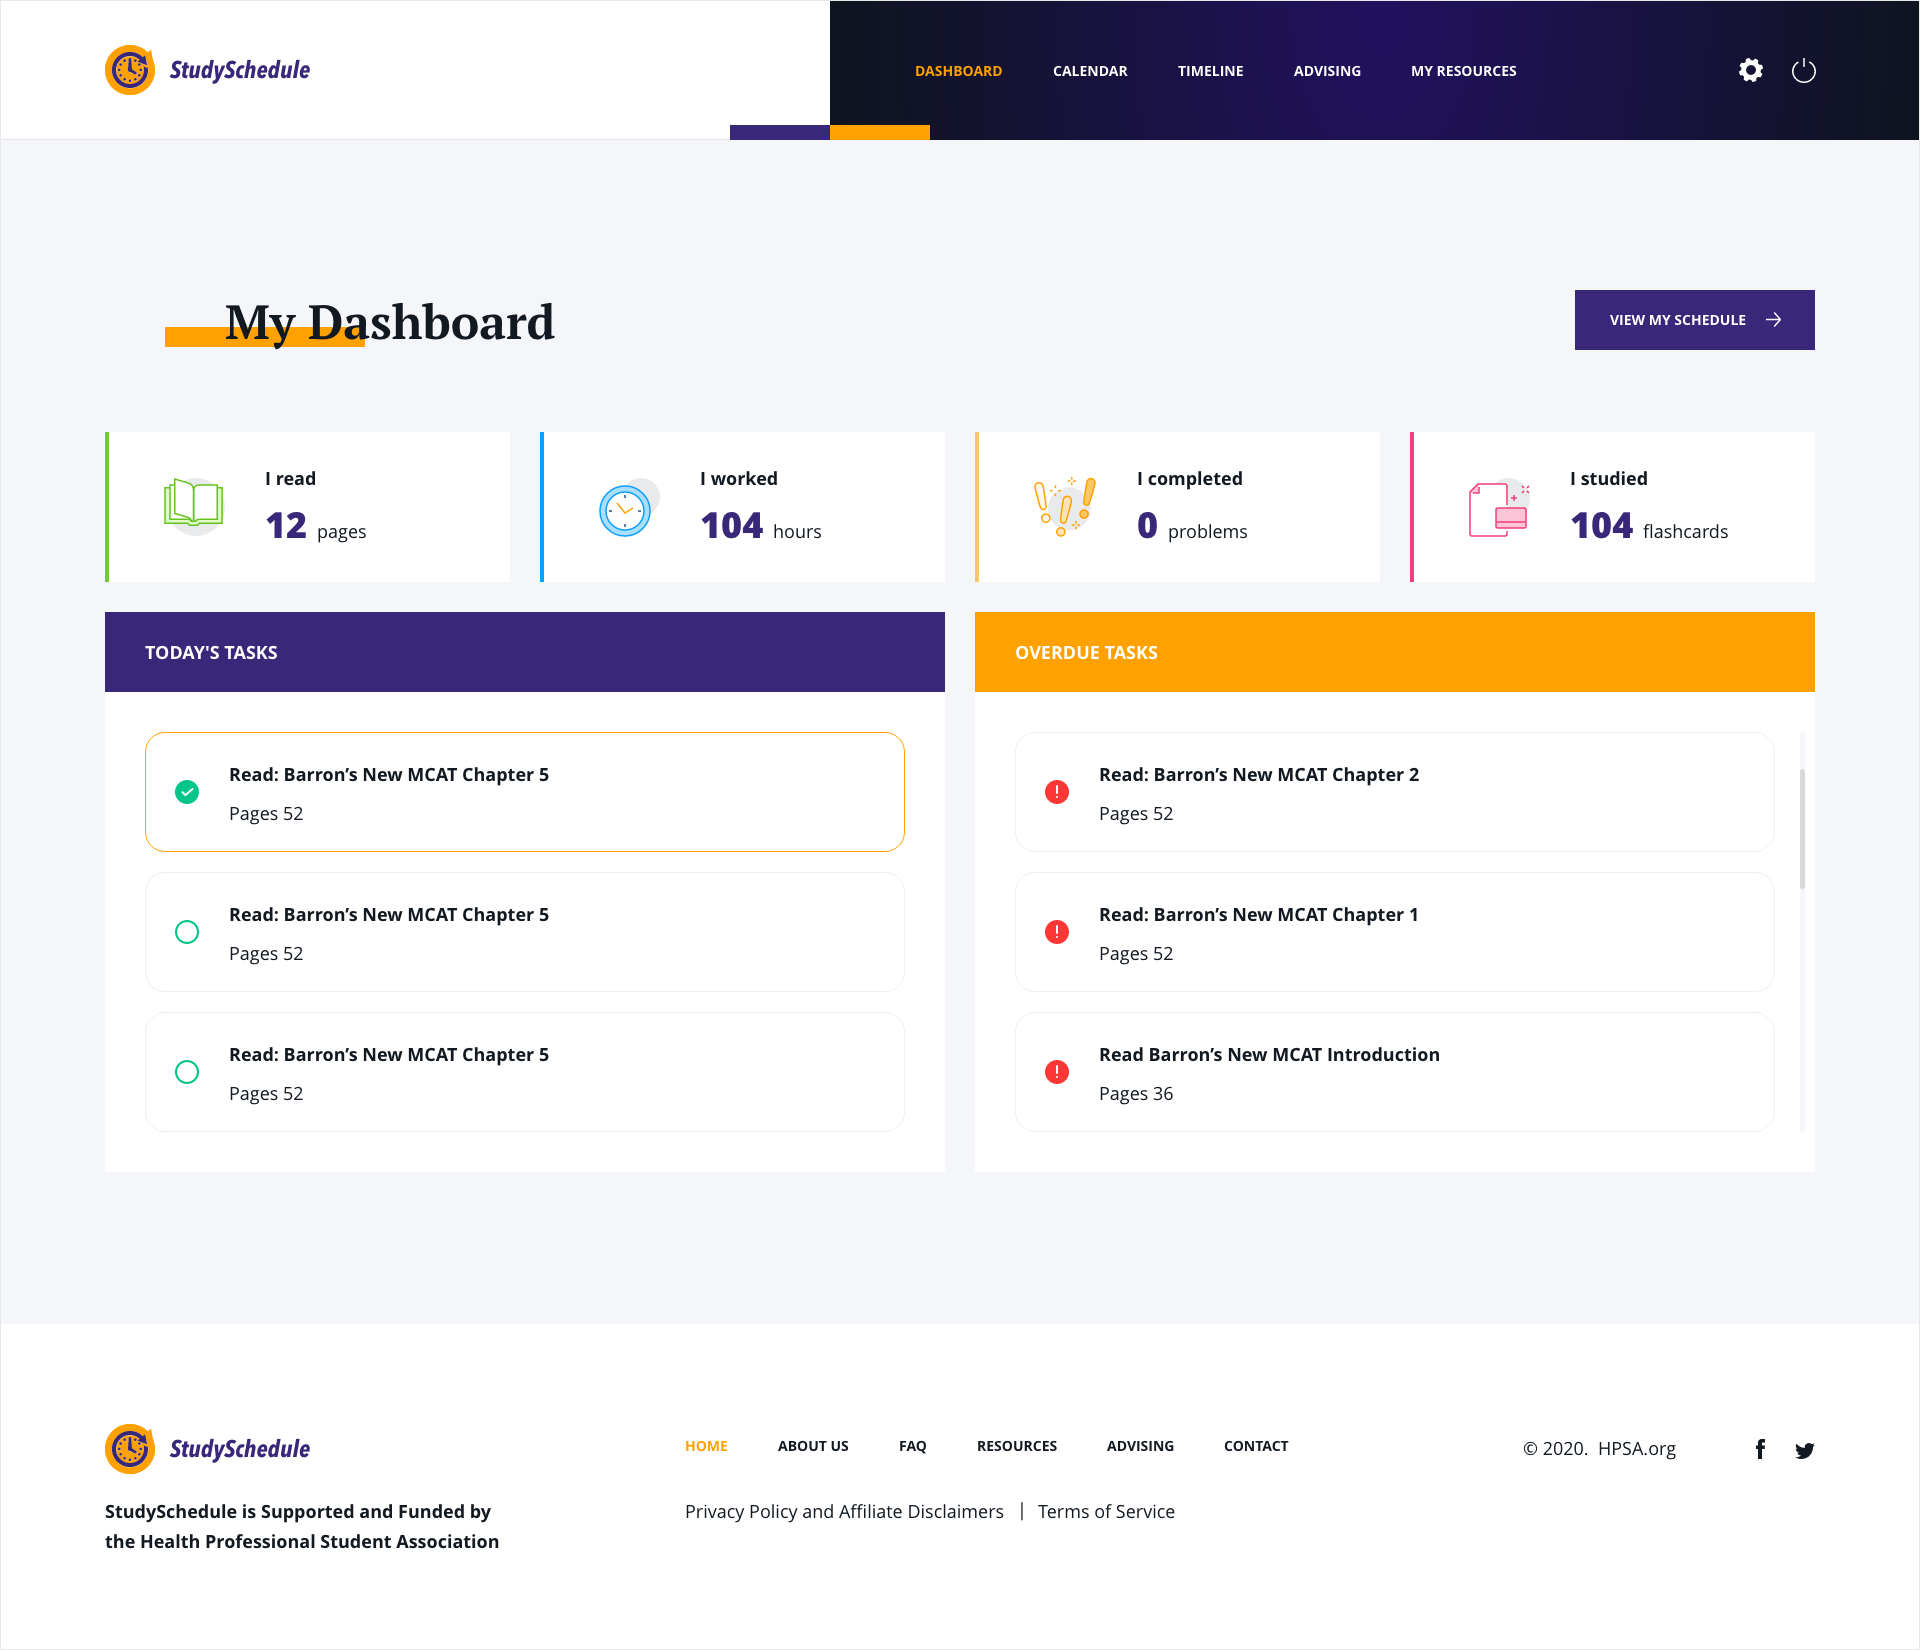Click the power logout icon
The height and width of the screenshot is (1650, 1920).
pyautogui.click(x=1803, y=70)
